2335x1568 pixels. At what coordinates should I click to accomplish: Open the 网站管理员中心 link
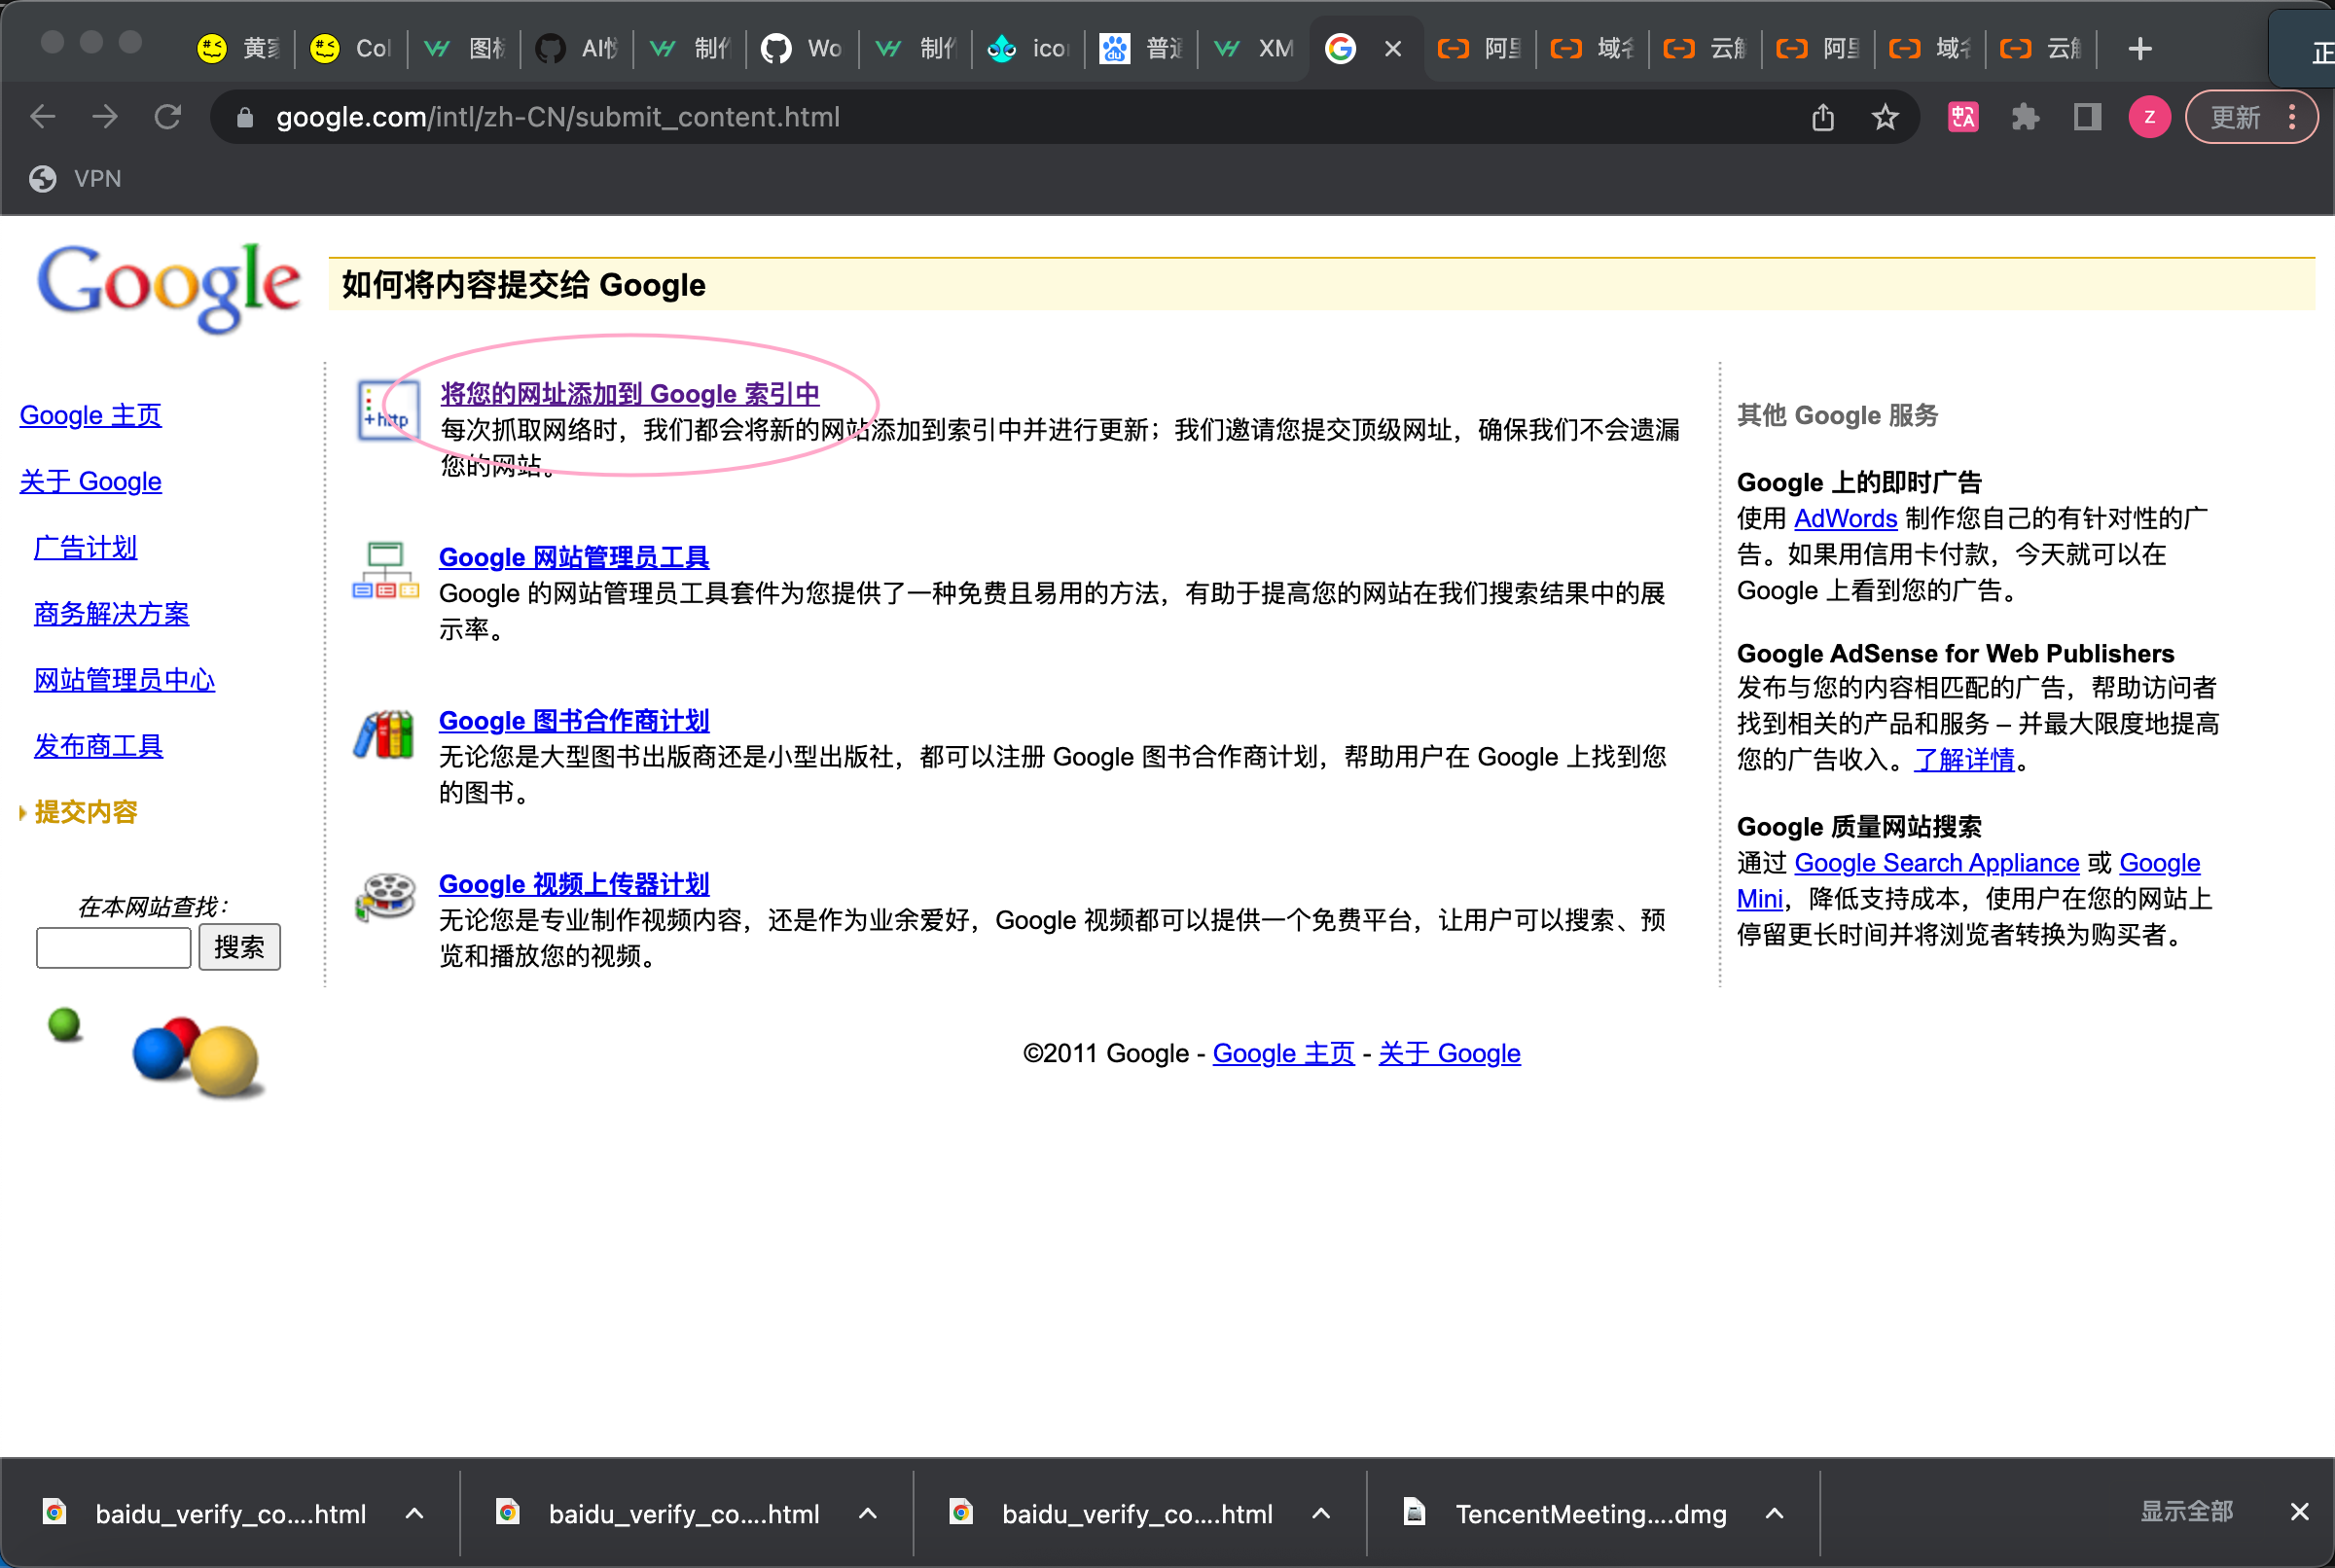coord(124,680)
